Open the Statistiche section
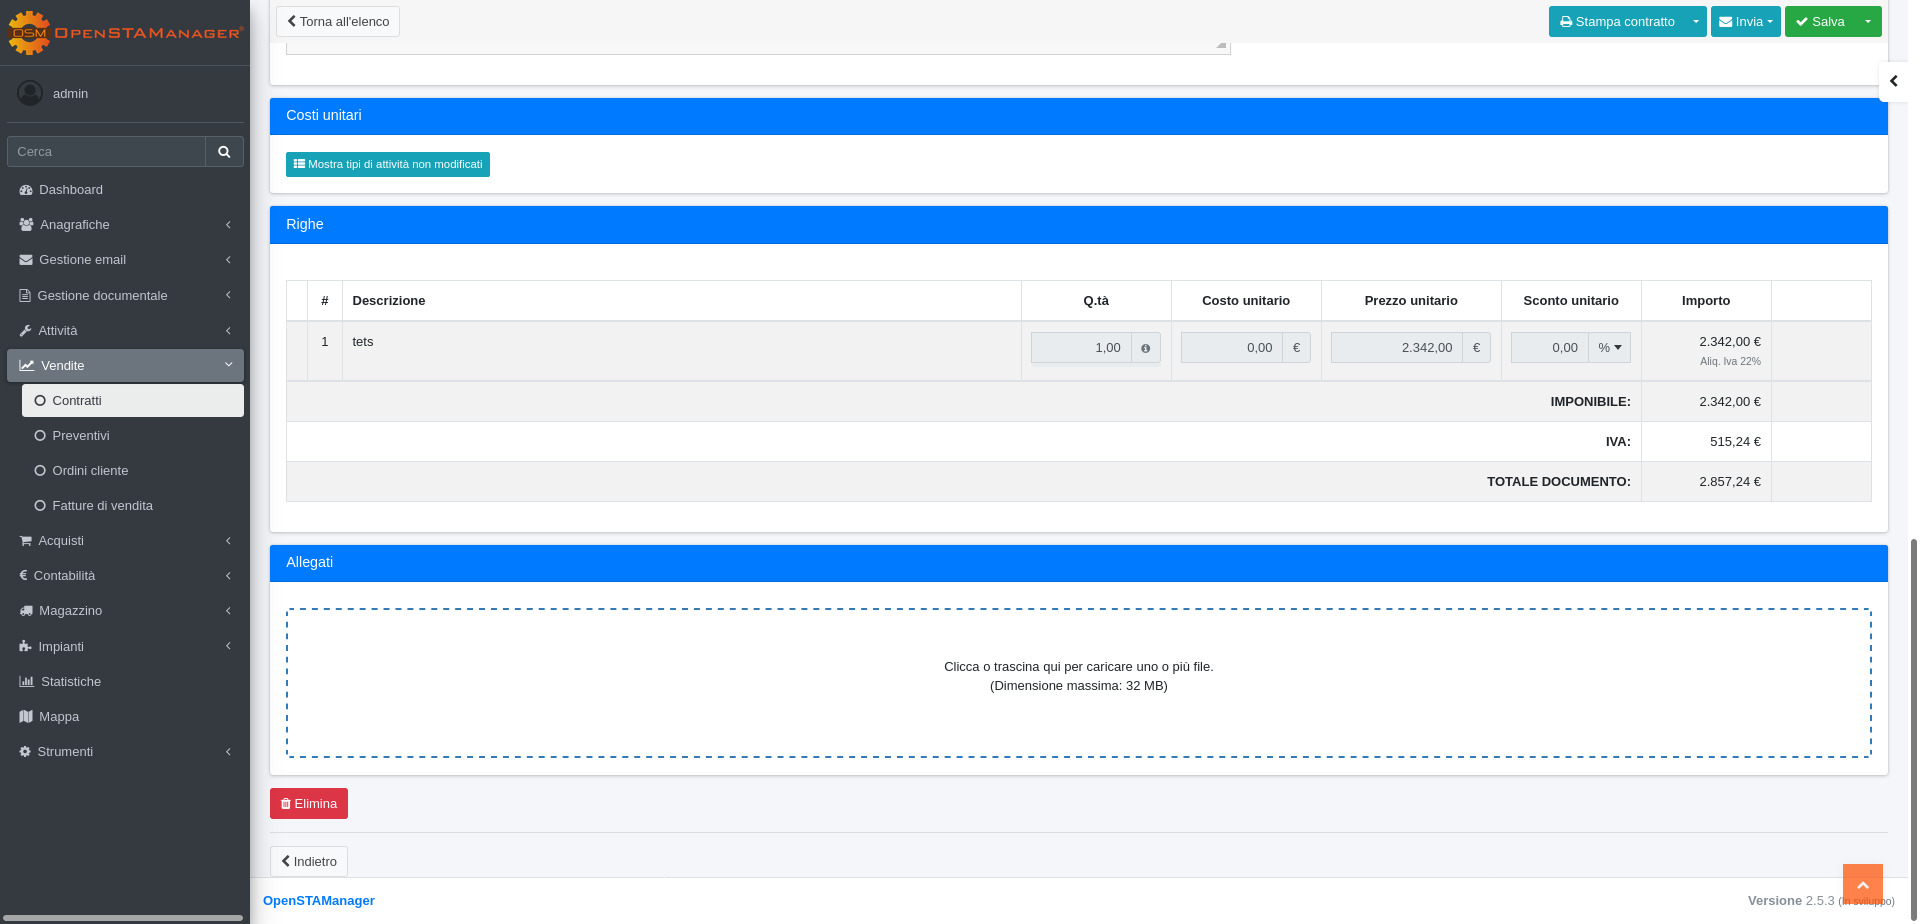 pos(70,682)
